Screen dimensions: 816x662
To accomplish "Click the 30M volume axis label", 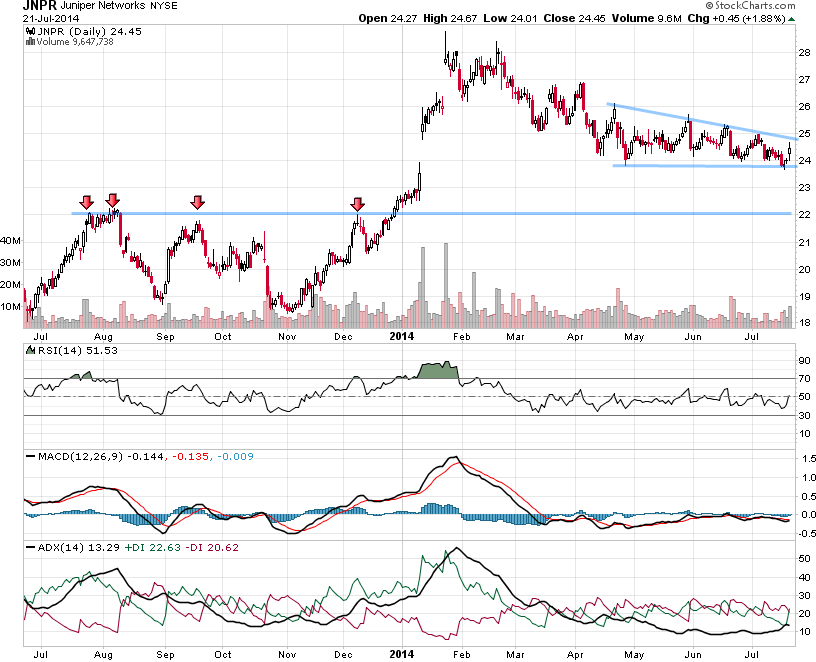I will pos(10,262).
